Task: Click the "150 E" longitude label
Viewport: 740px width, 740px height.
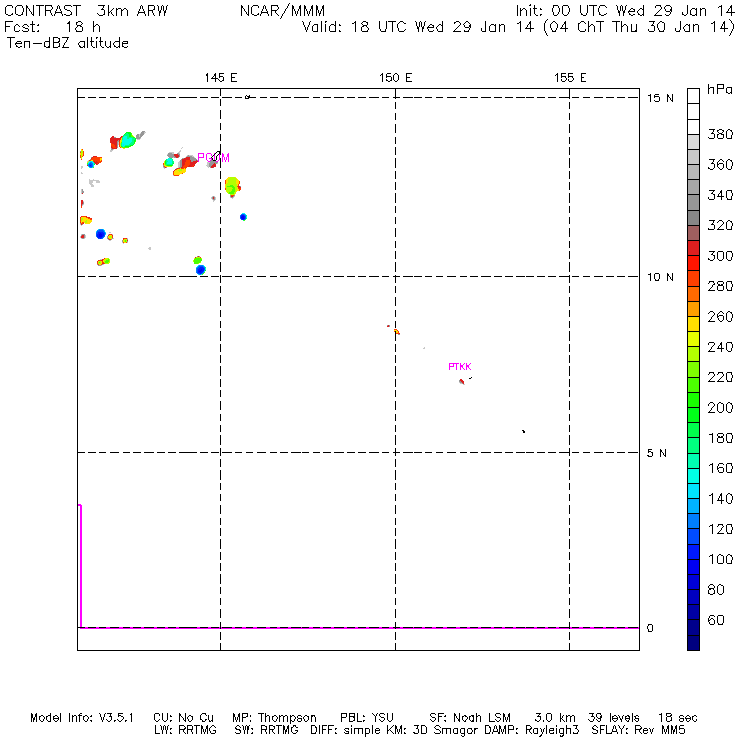Action: tap(395, 78)
